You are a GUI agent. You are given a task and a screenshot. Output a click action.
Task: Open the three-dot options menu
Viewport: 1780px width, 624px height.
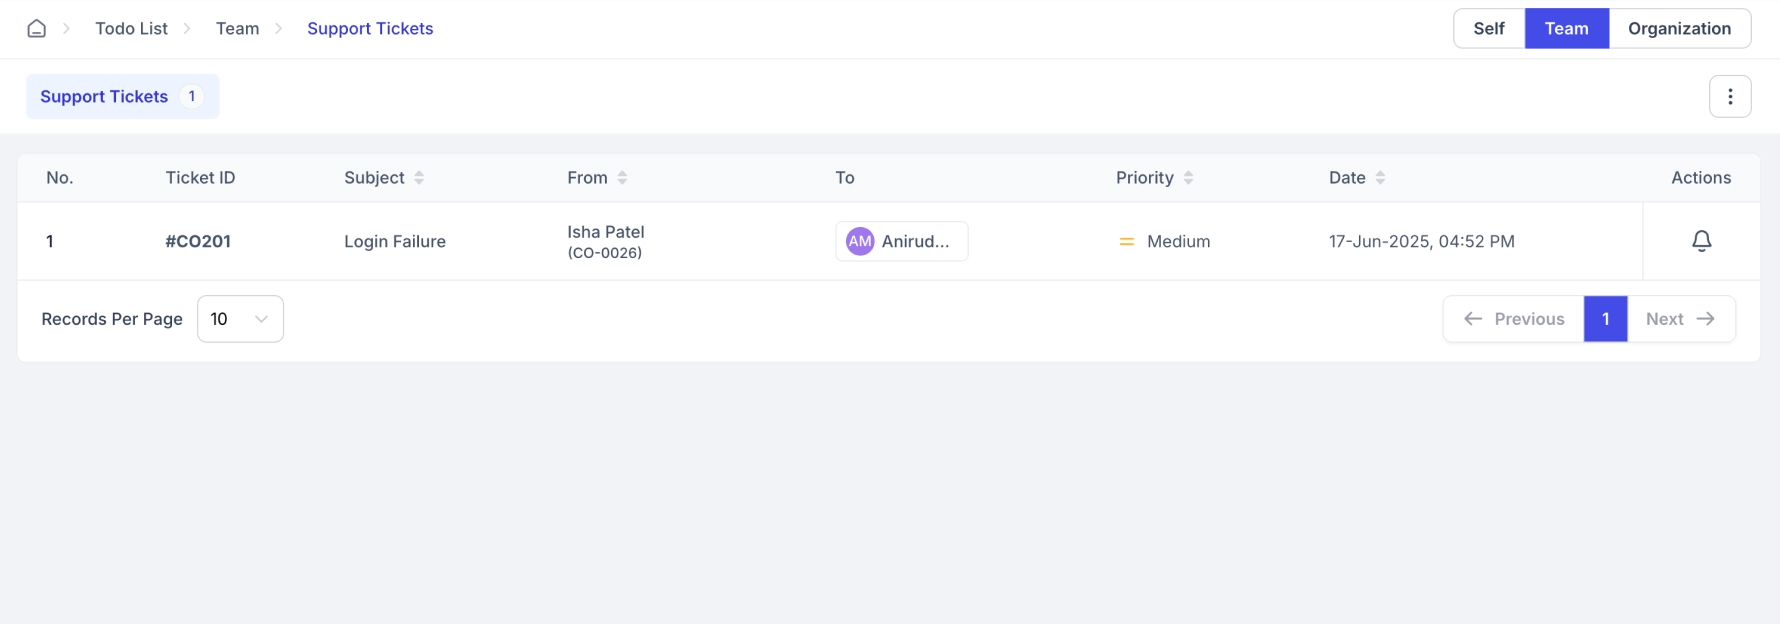pyautogui.click(x=1730, y=97)
